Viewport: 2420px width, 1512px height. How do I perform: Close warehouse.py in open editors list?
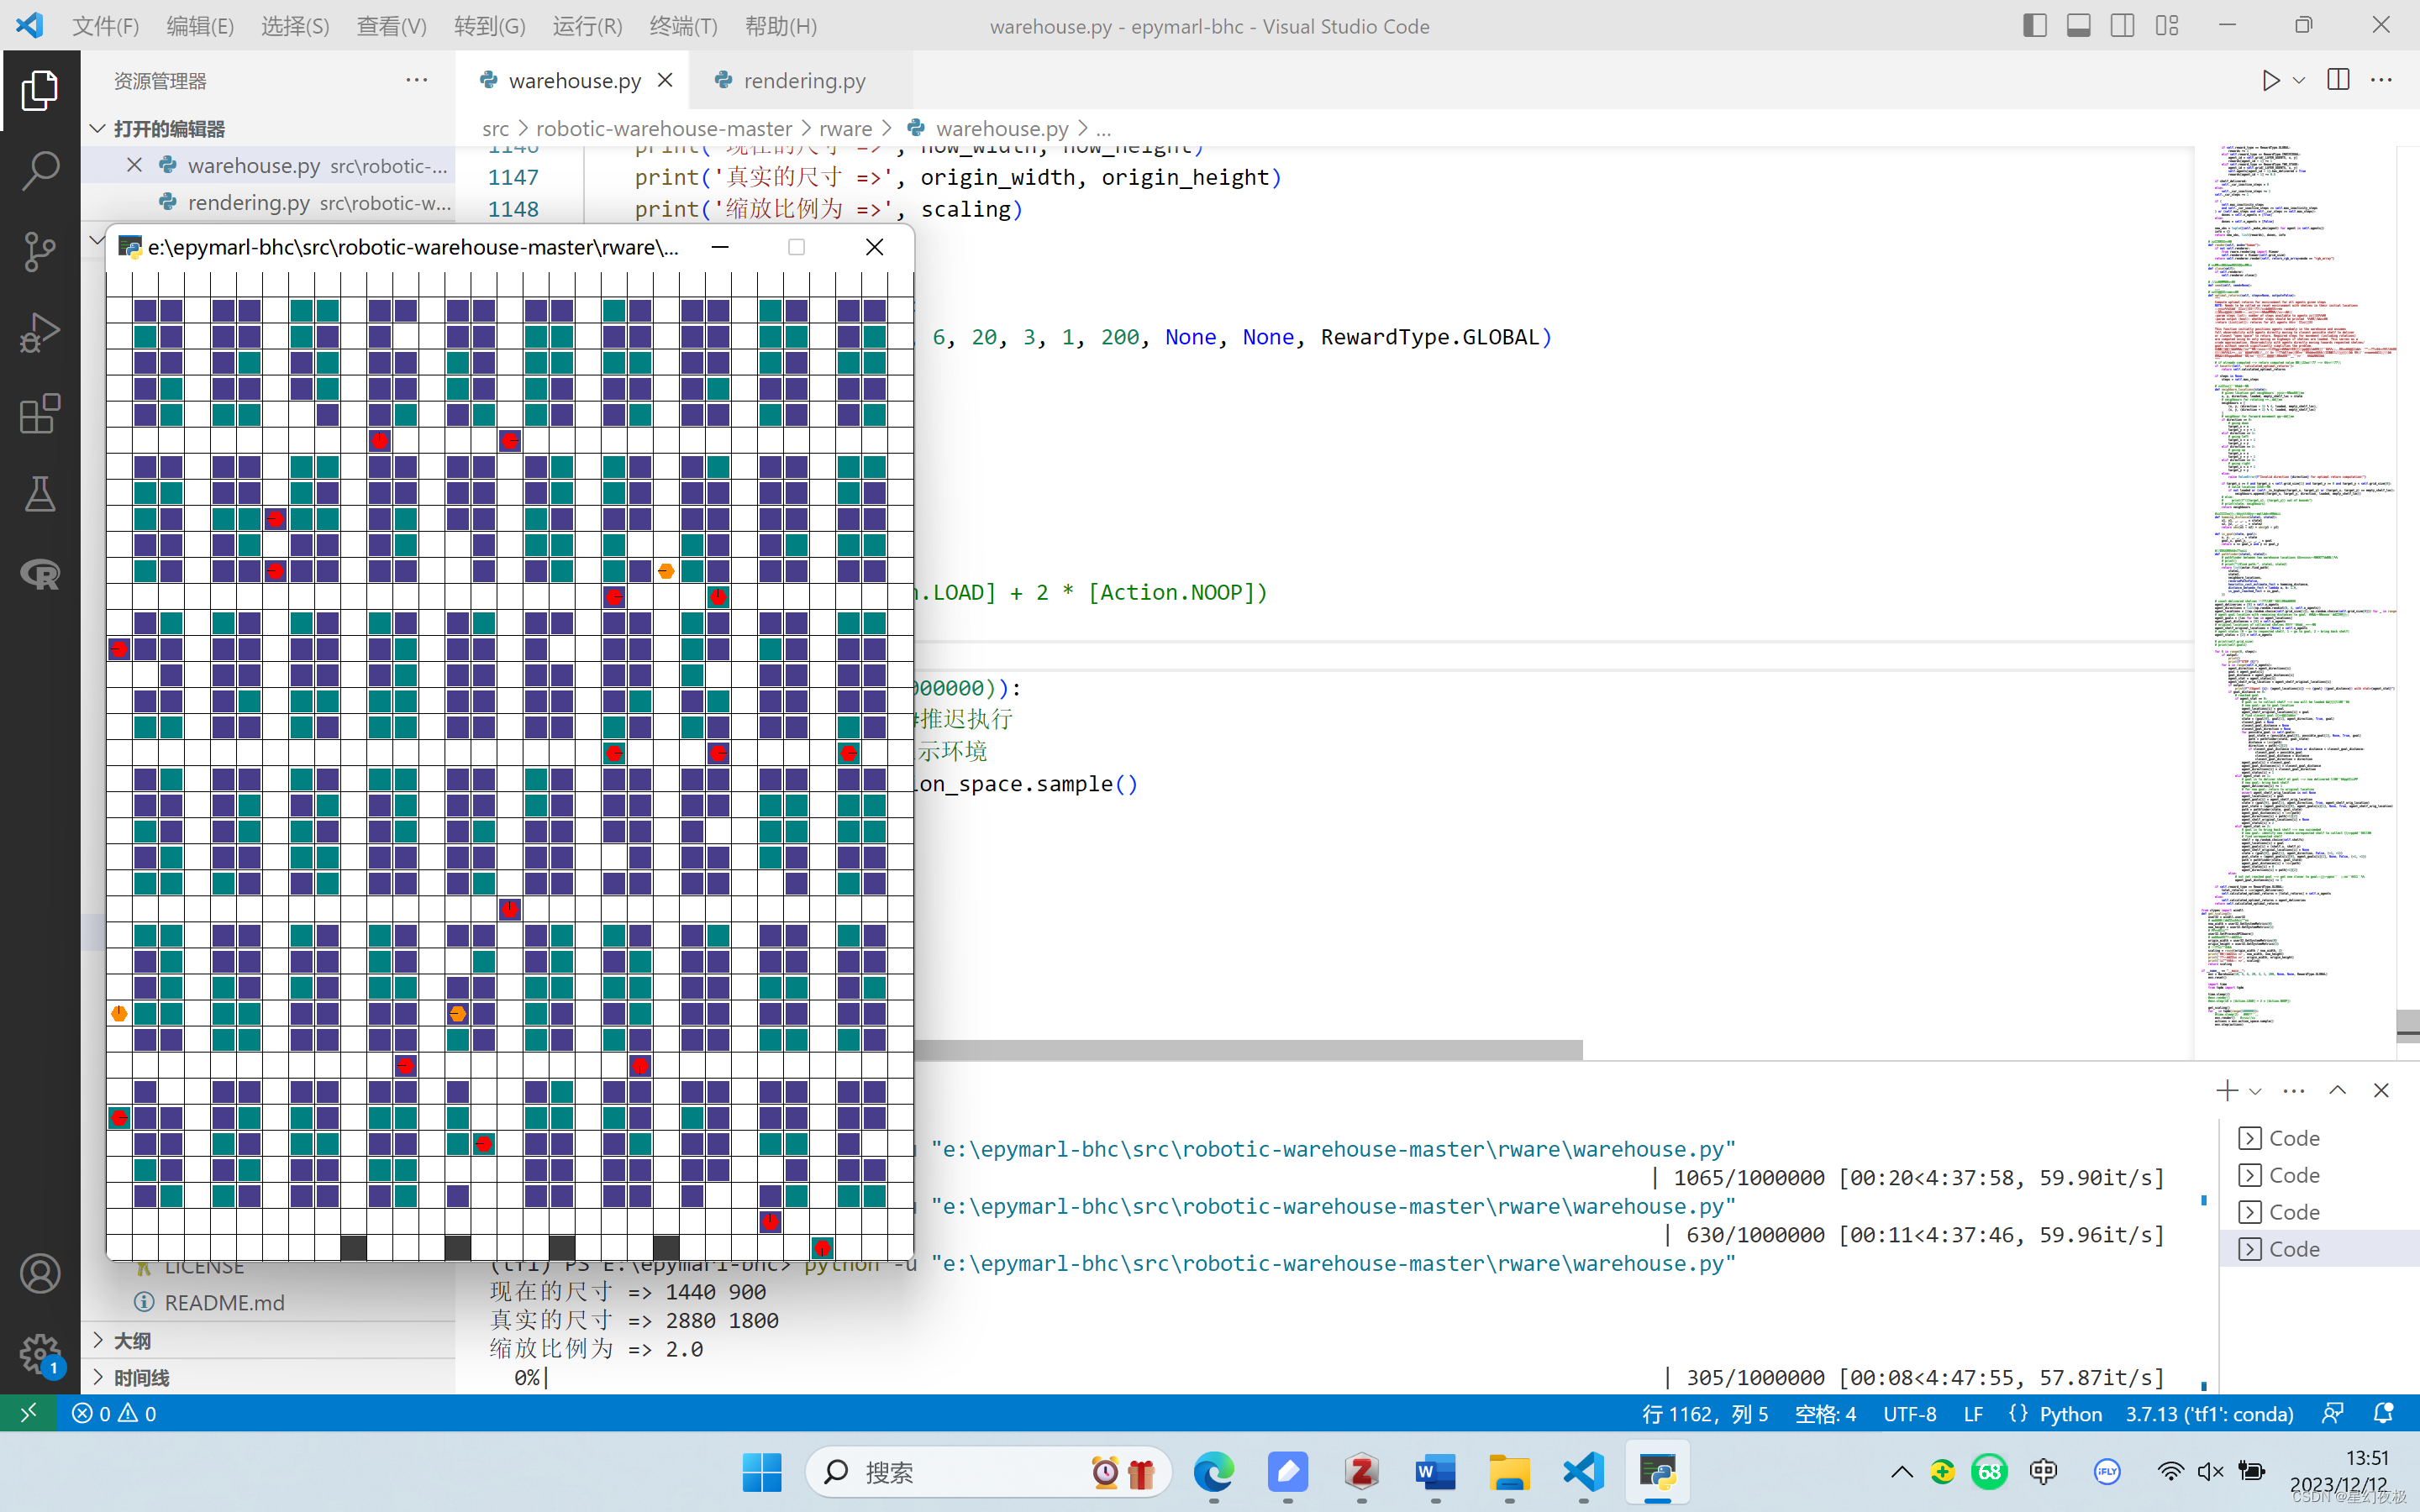[x=135, y=165]
